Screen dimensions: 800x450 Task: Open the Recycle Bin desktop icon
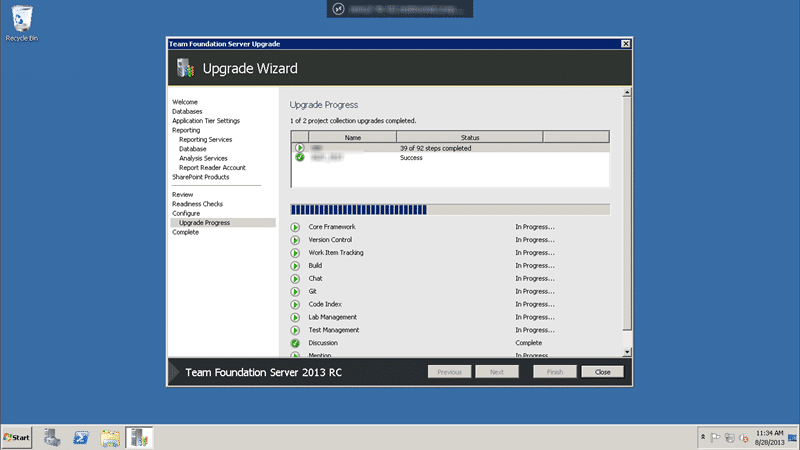(21, 23)
